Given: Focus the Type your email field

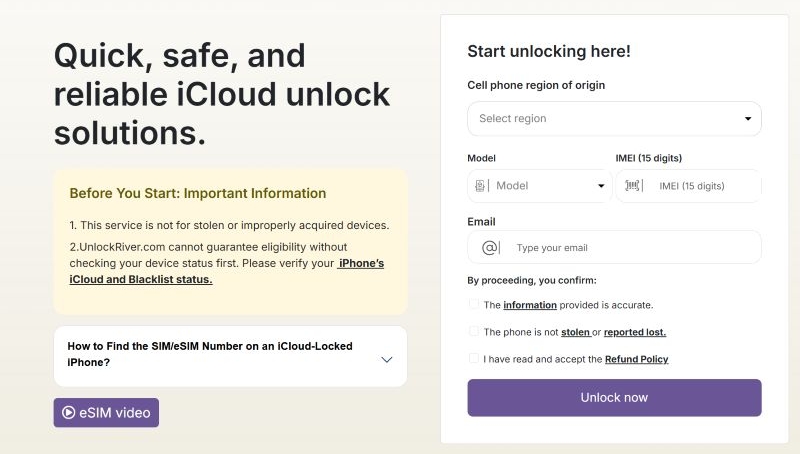Looking at the screenshot, I should click(x=630, y=247).
